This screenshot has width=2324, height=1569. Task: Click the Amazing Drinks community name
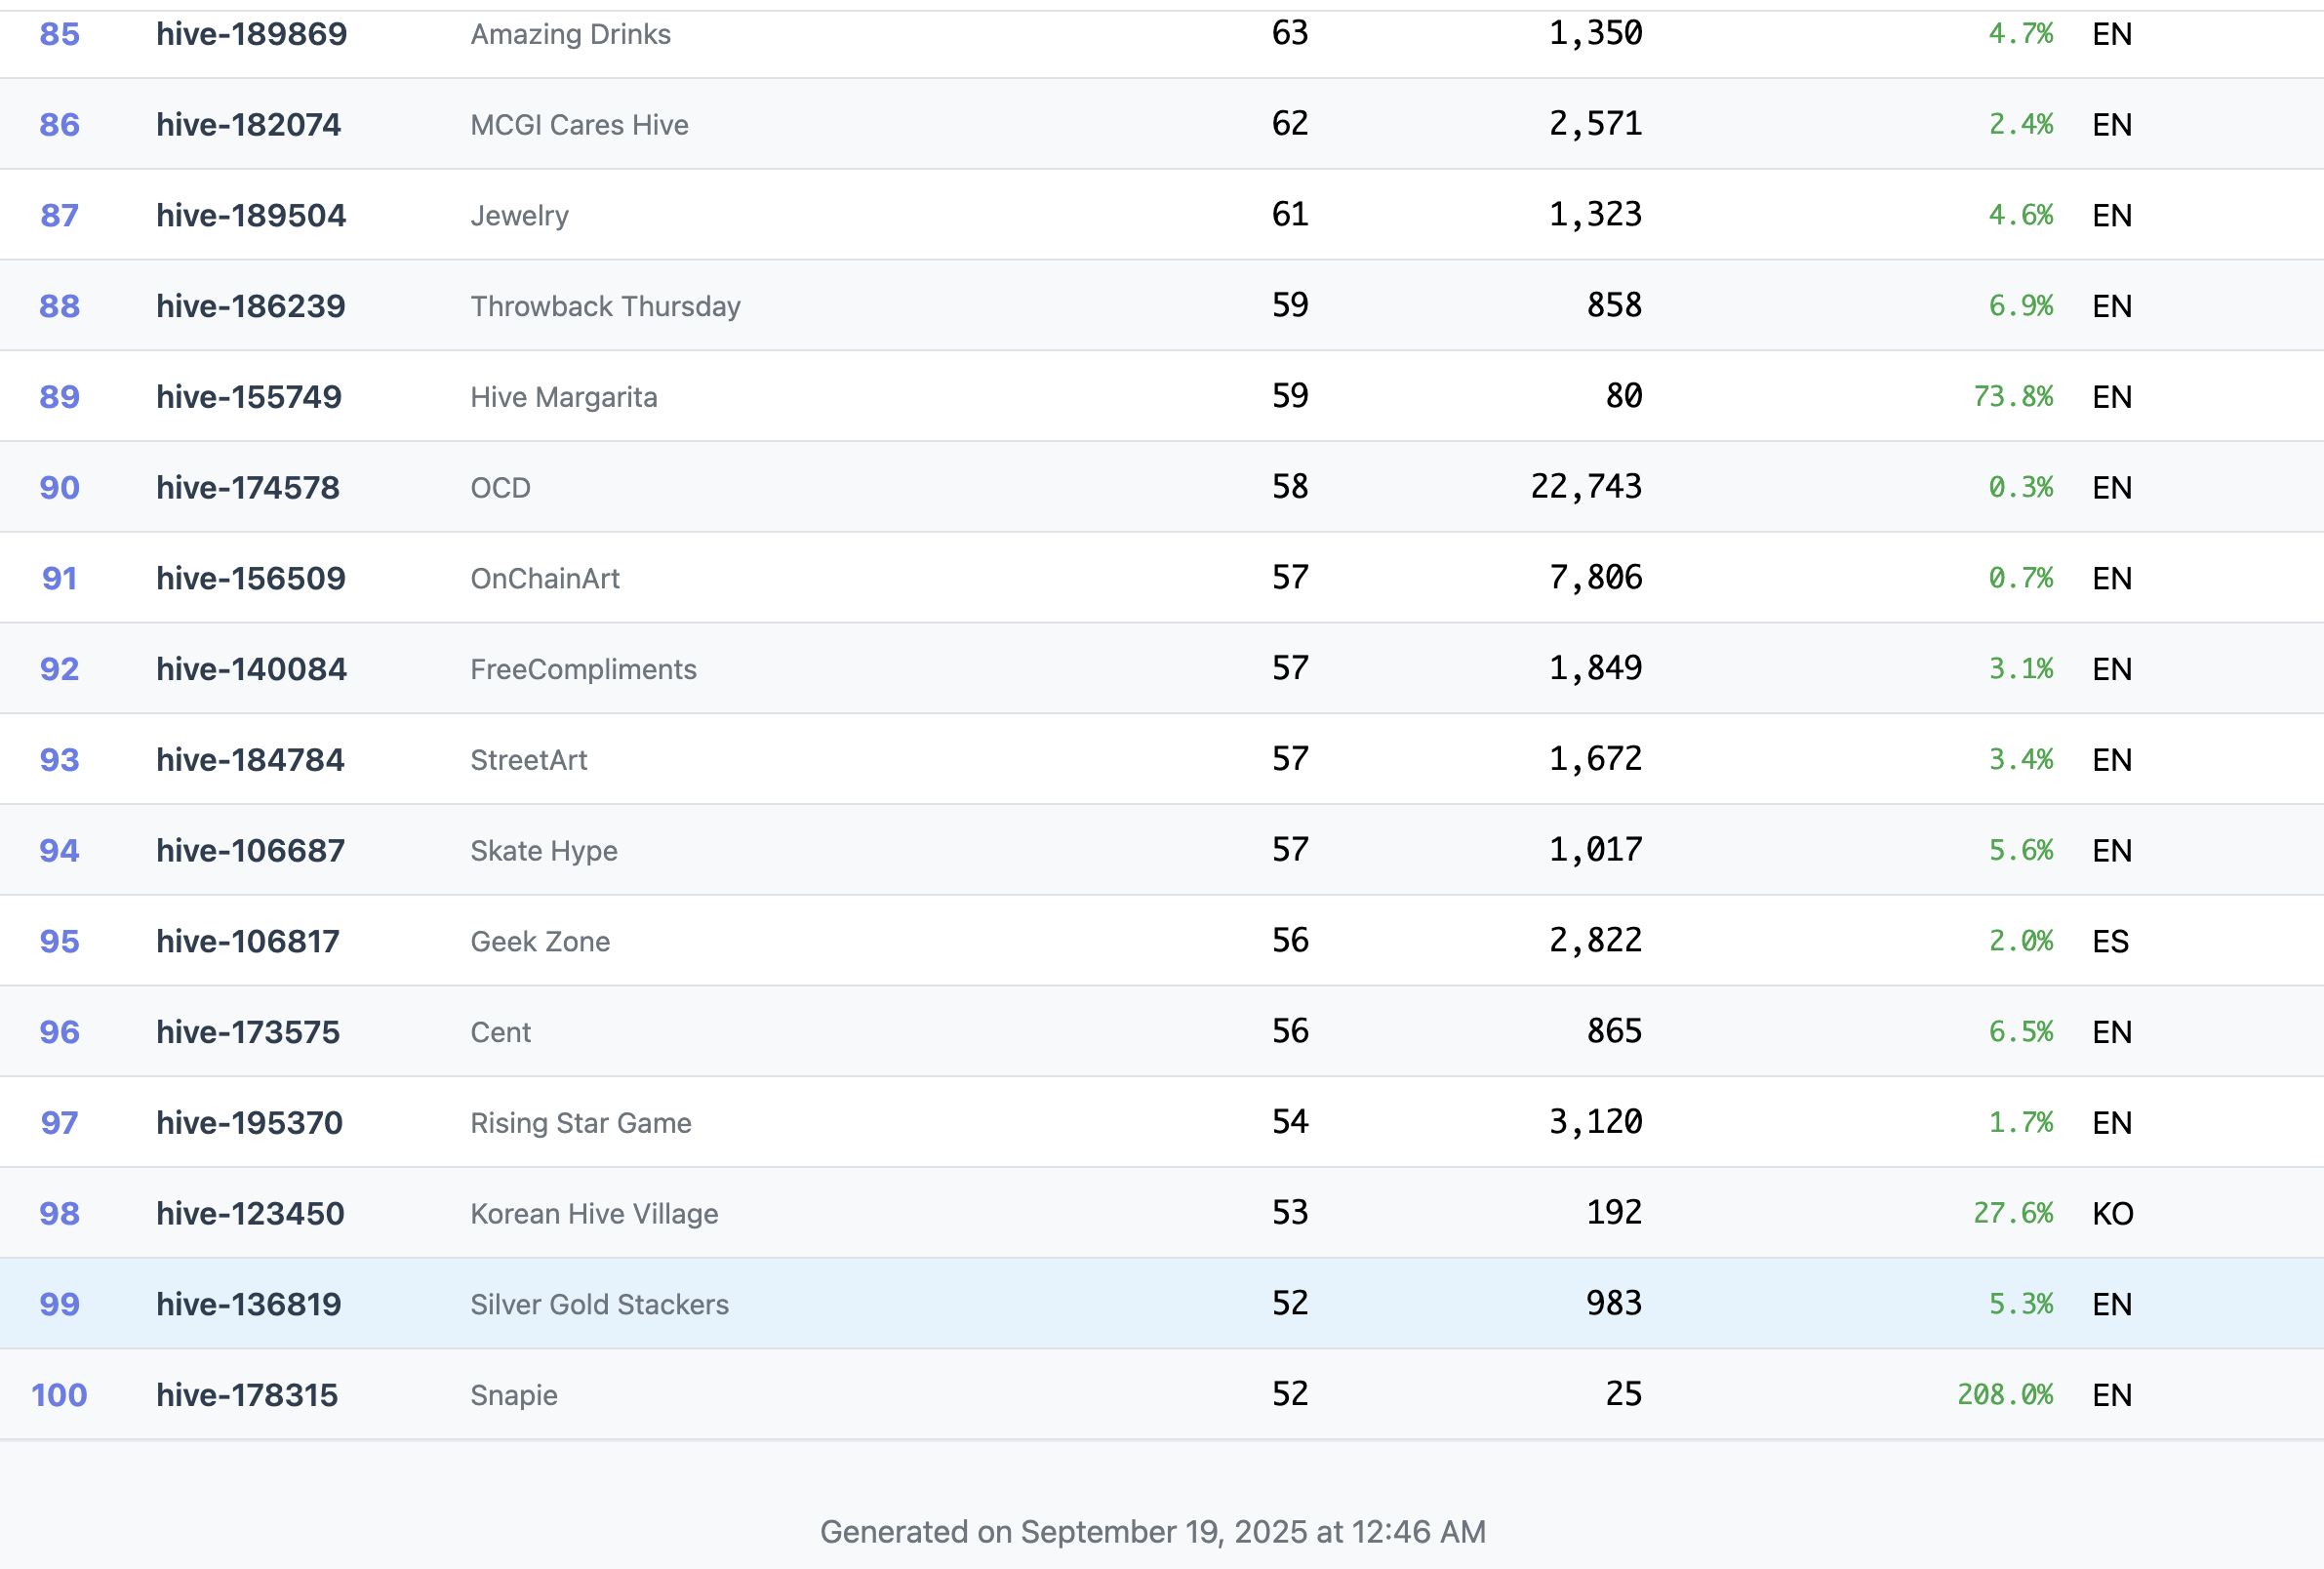click(570, 34)
